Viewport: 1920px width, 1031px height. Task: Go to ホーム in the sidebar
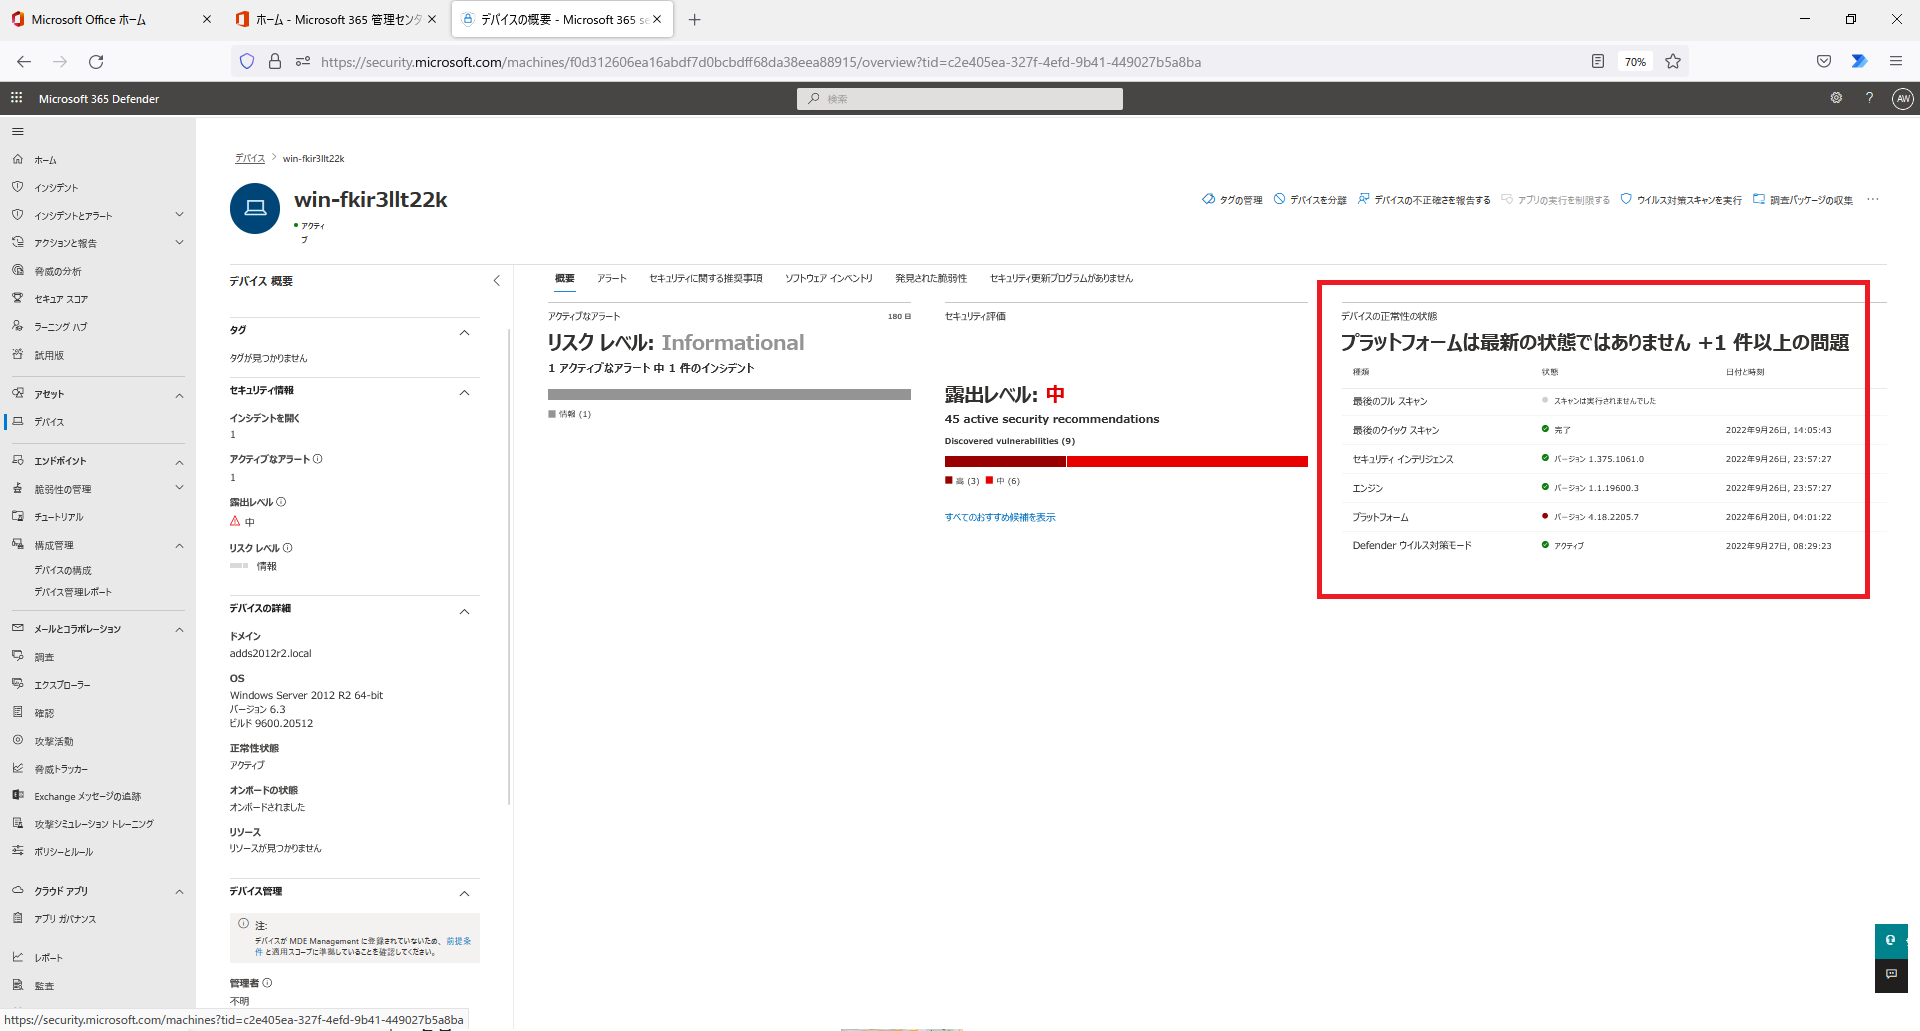point(46,160)
